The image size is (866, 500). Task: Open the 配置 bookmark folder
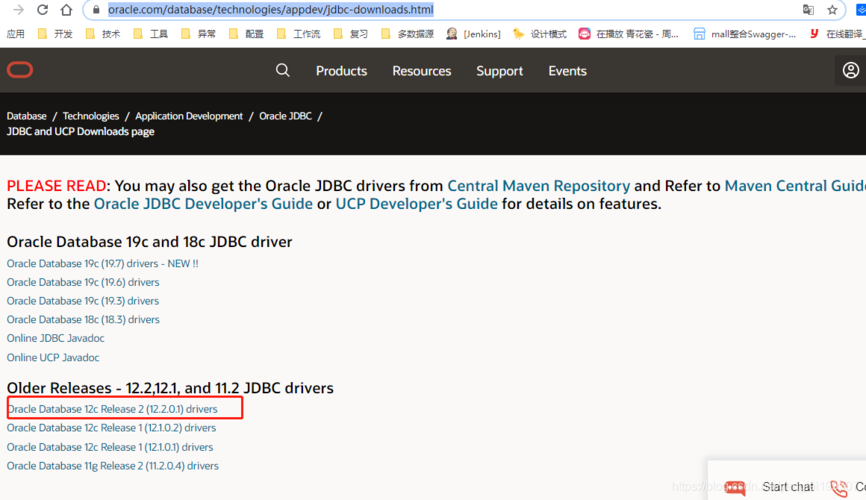click(x=246, y=34)
